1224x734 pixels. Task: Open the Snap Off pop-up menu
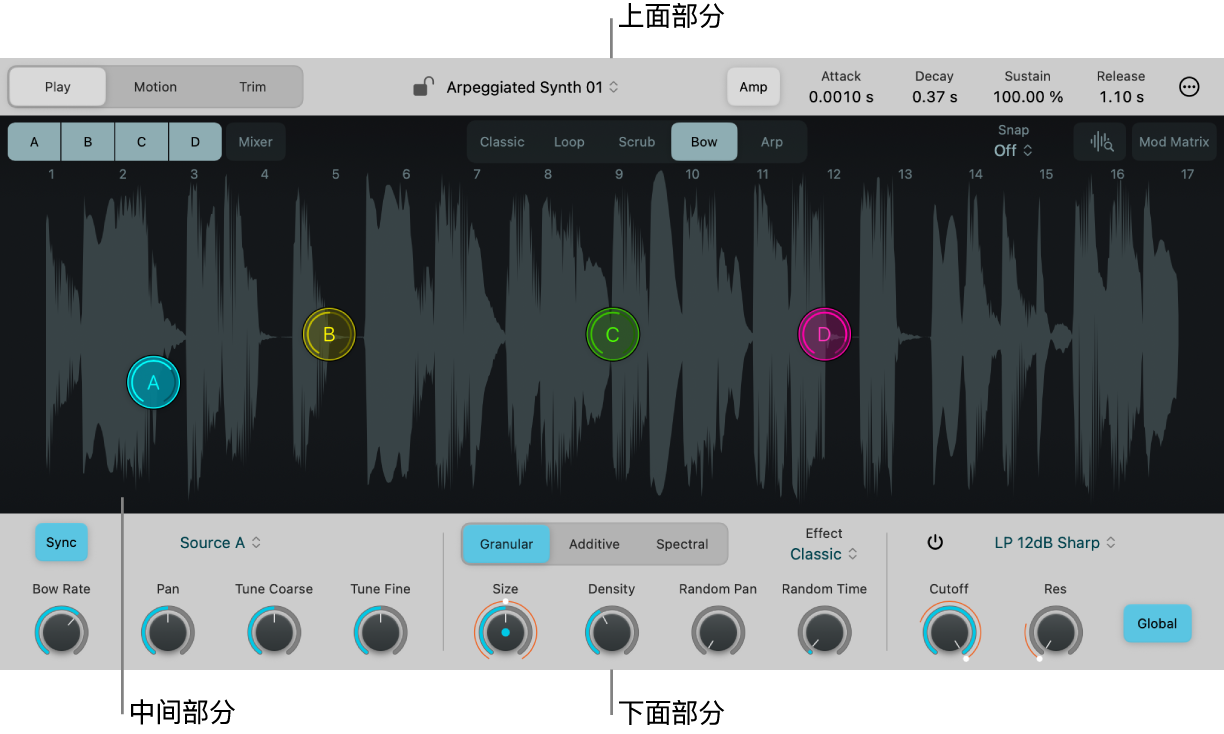(1013, 150)
